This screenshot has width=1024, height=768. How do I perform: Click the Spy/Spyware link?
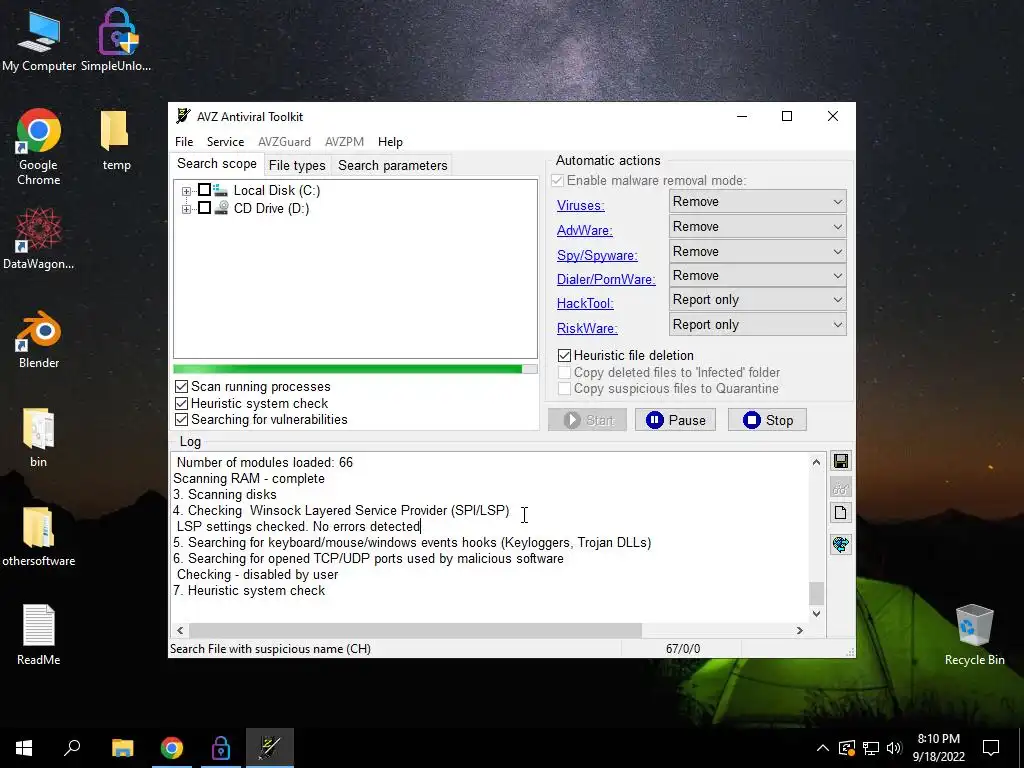[597, 255]
